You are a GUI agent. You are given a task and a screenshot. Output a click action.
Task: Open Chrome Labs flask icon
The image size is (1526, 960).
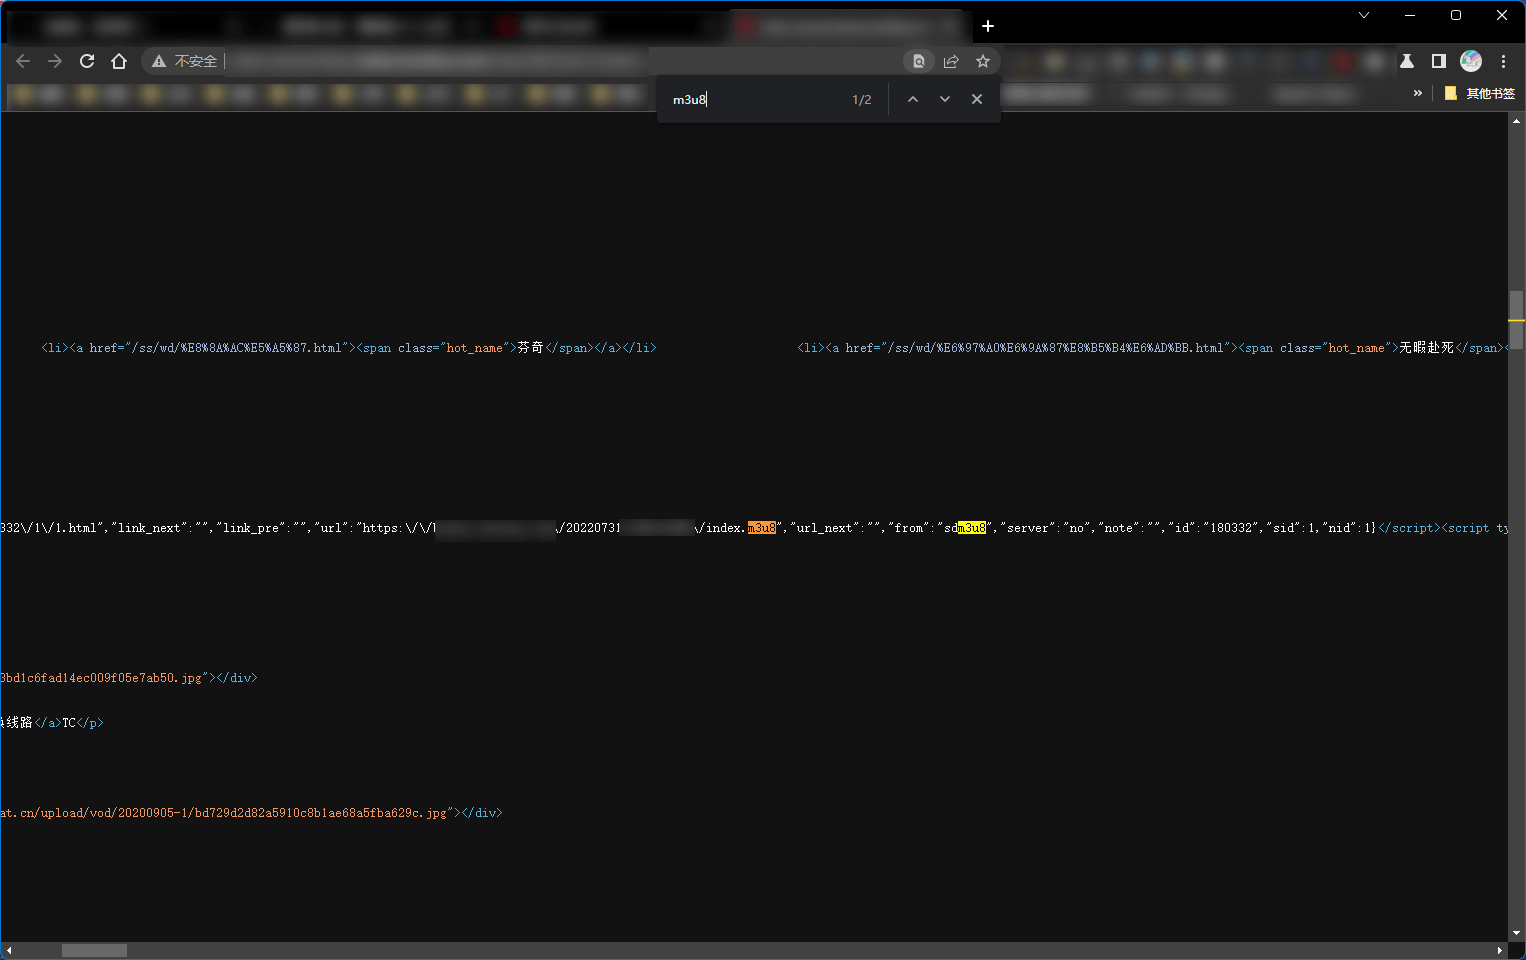[x=1407, y=61]
